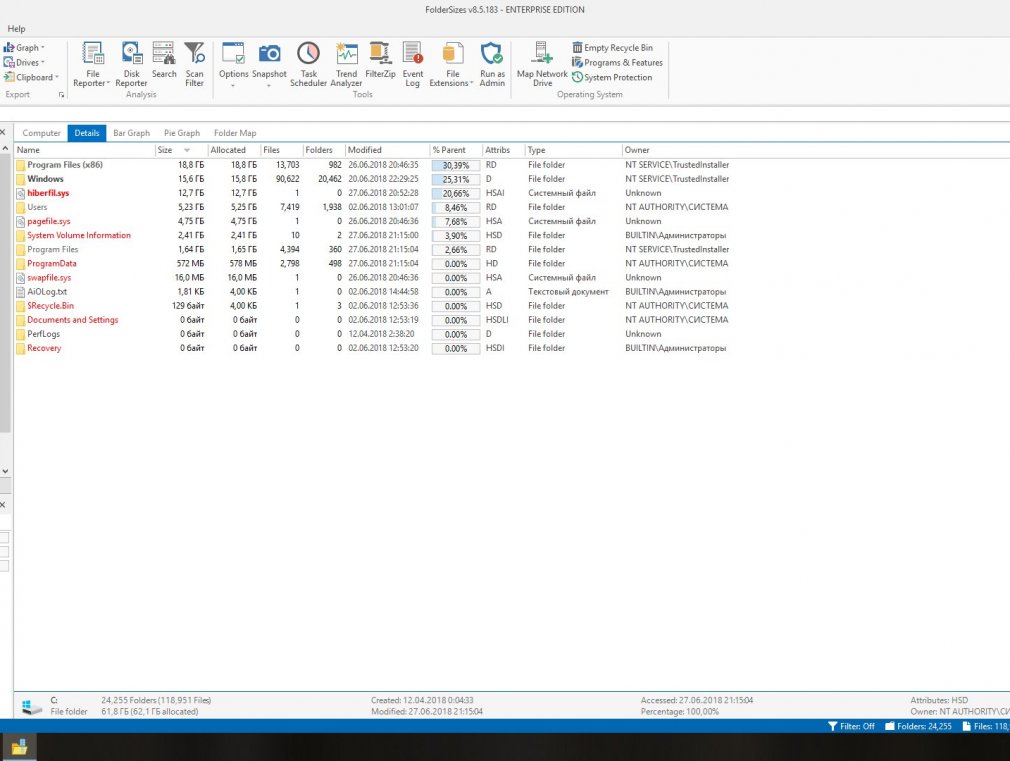Open File Reporter dropdown arrow
Image resolution: width=1010 pixels, height=761 pixels.
point(108,84)
